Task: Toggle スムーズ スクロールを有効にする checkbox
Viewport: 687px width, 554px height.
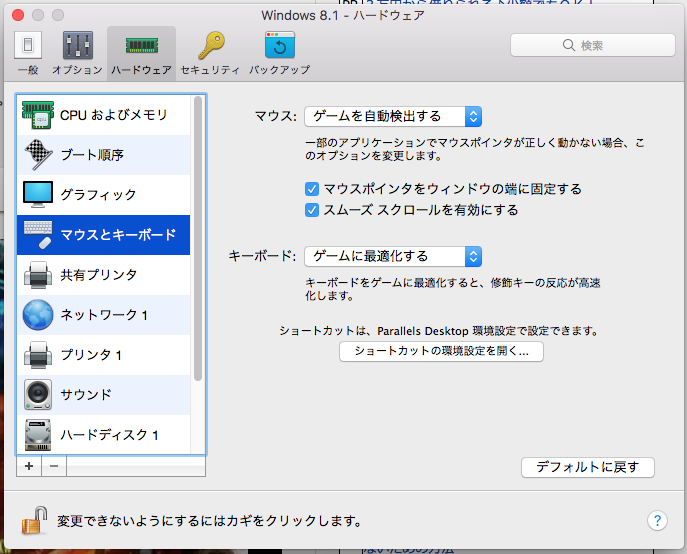Action: coord(312,210)
